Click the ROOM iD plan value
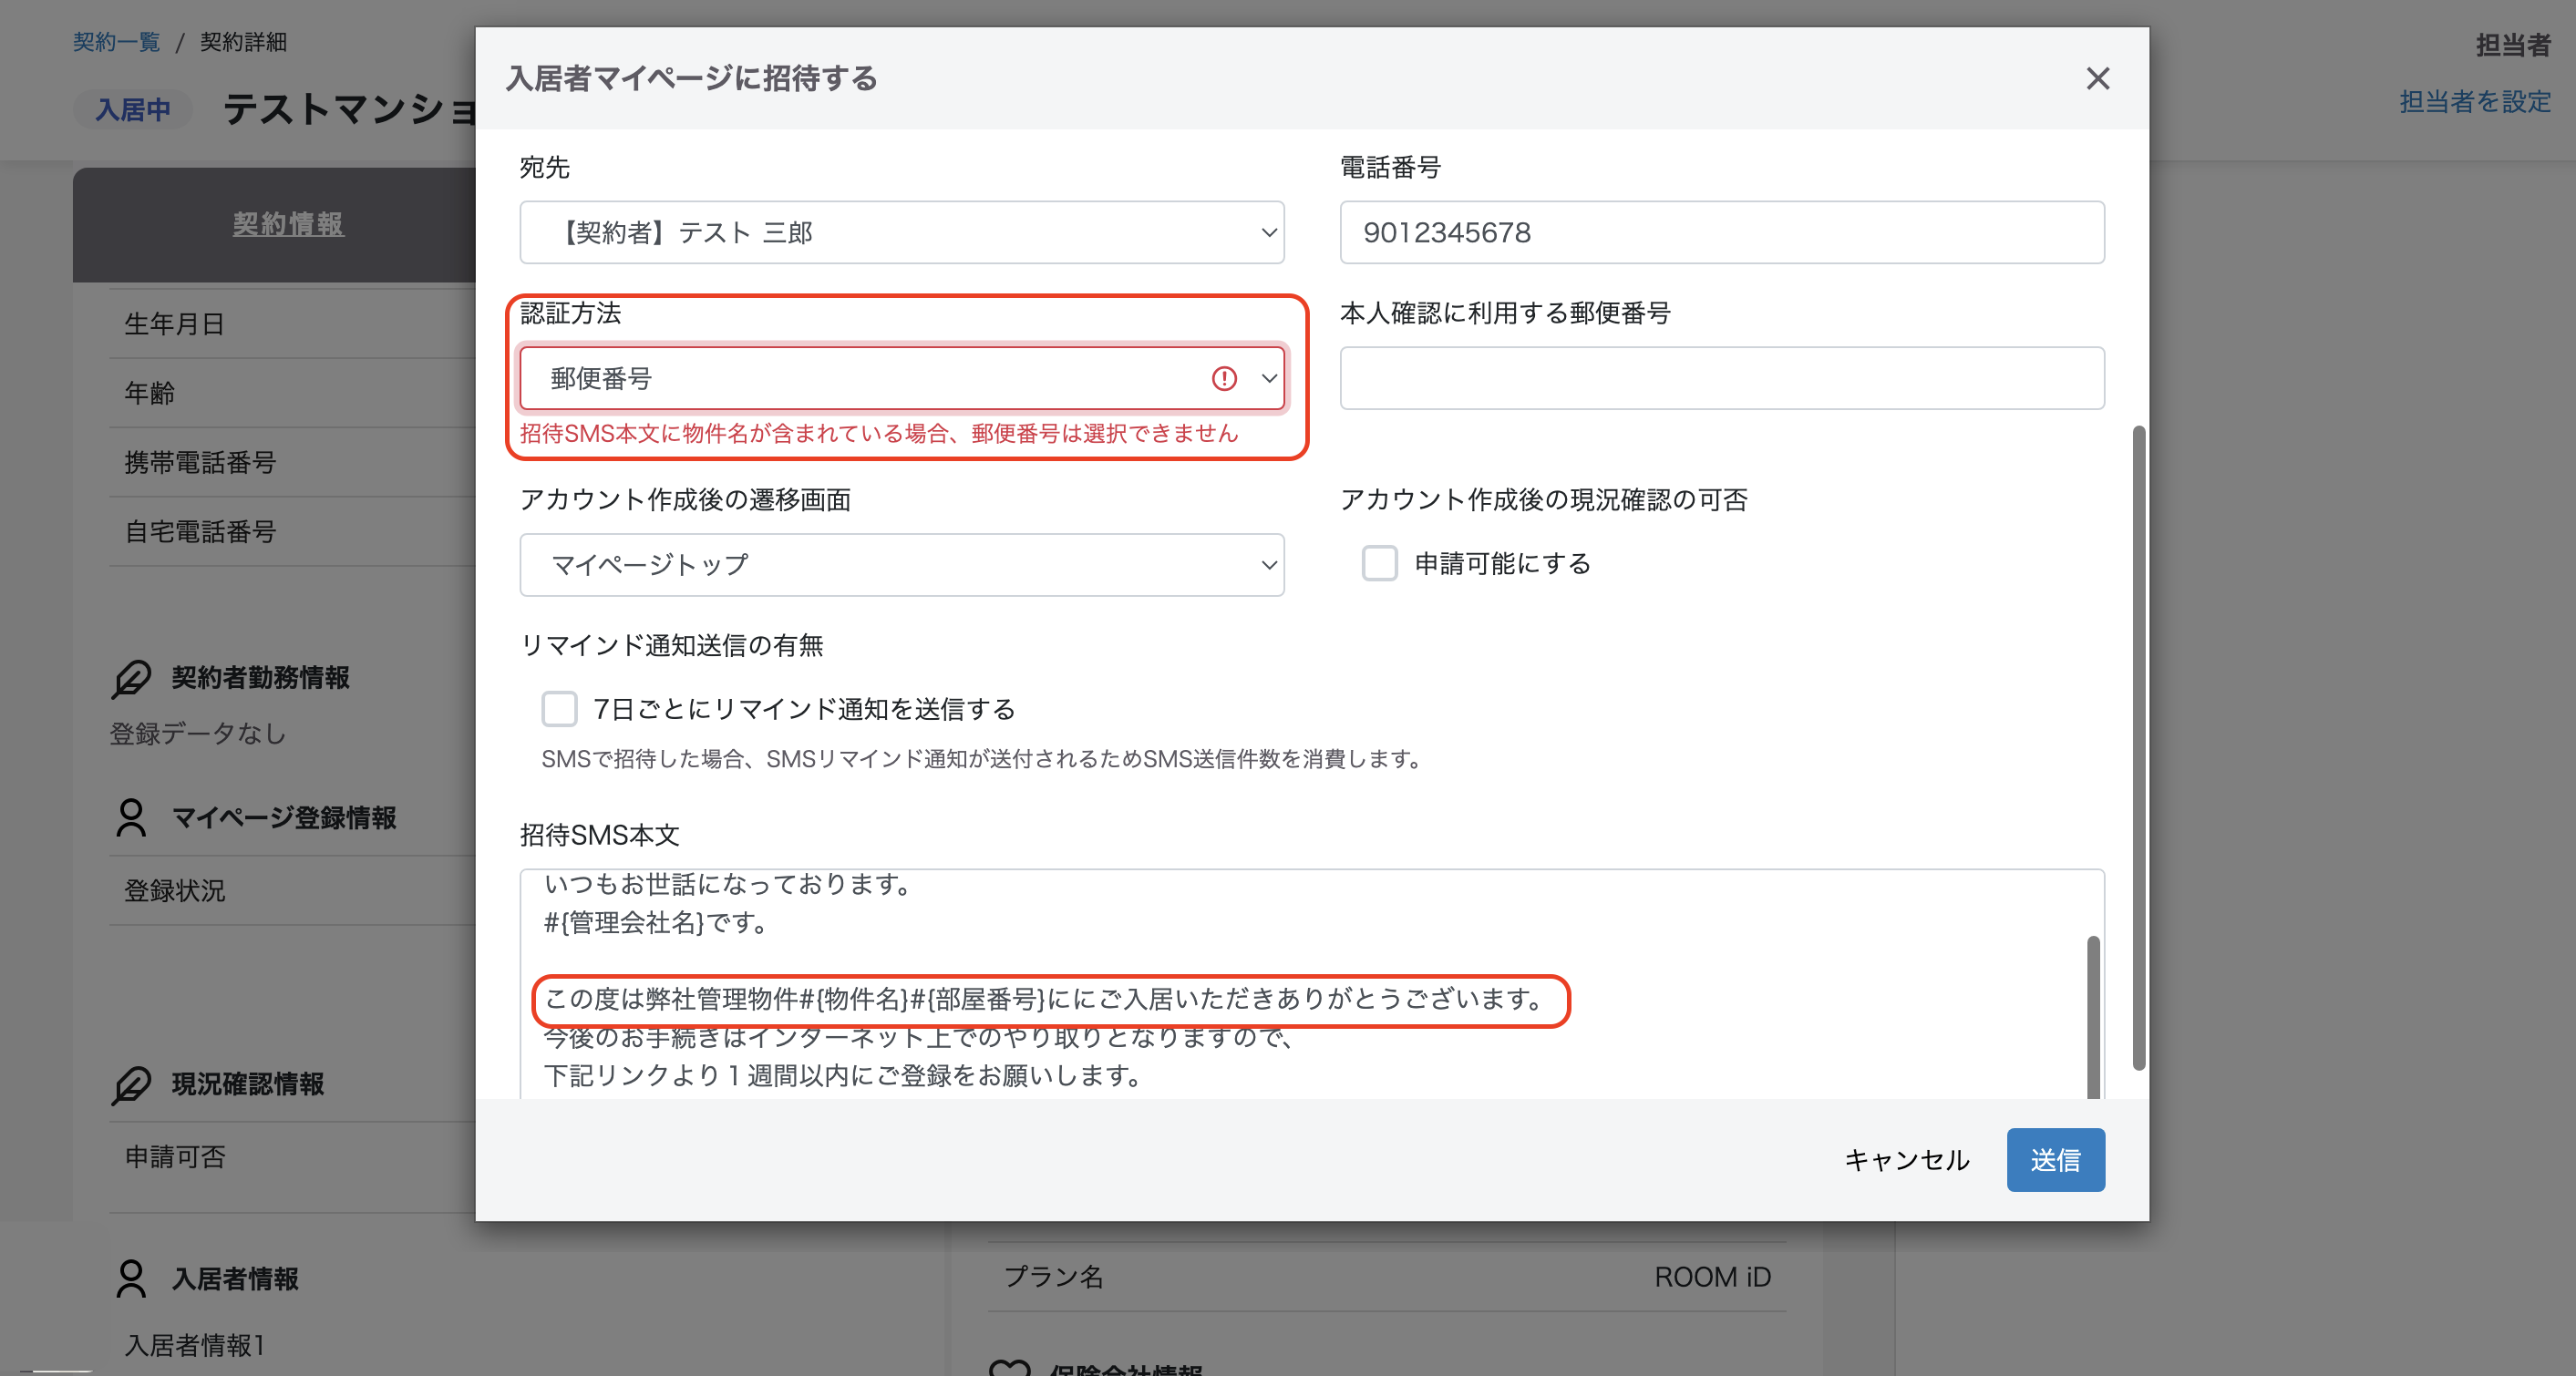This screenshot has height=1376, width=2576. point(1712,1277)
